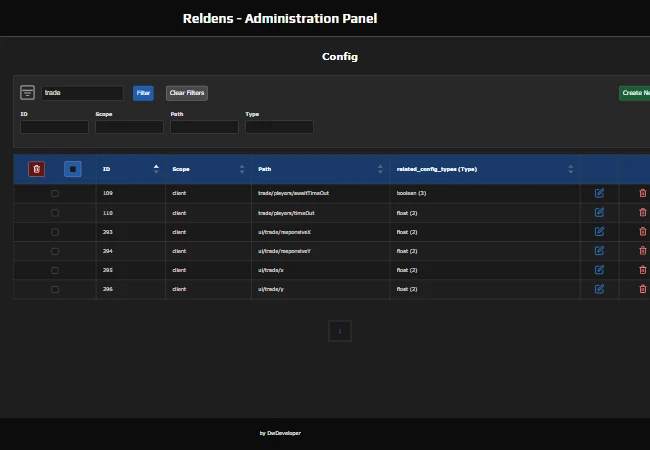Delete config row 295
Viewport: 650px width, 450px height.
(643, 270)
